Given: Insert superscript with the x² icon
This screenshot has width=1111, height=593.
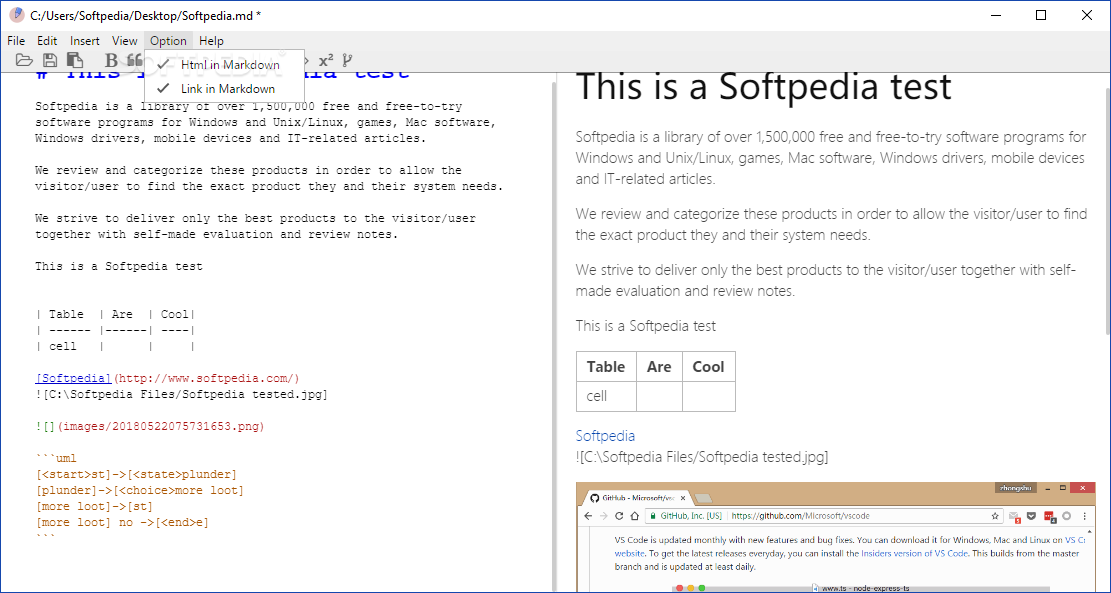Looking at the screenshot, I should (326, 60).
